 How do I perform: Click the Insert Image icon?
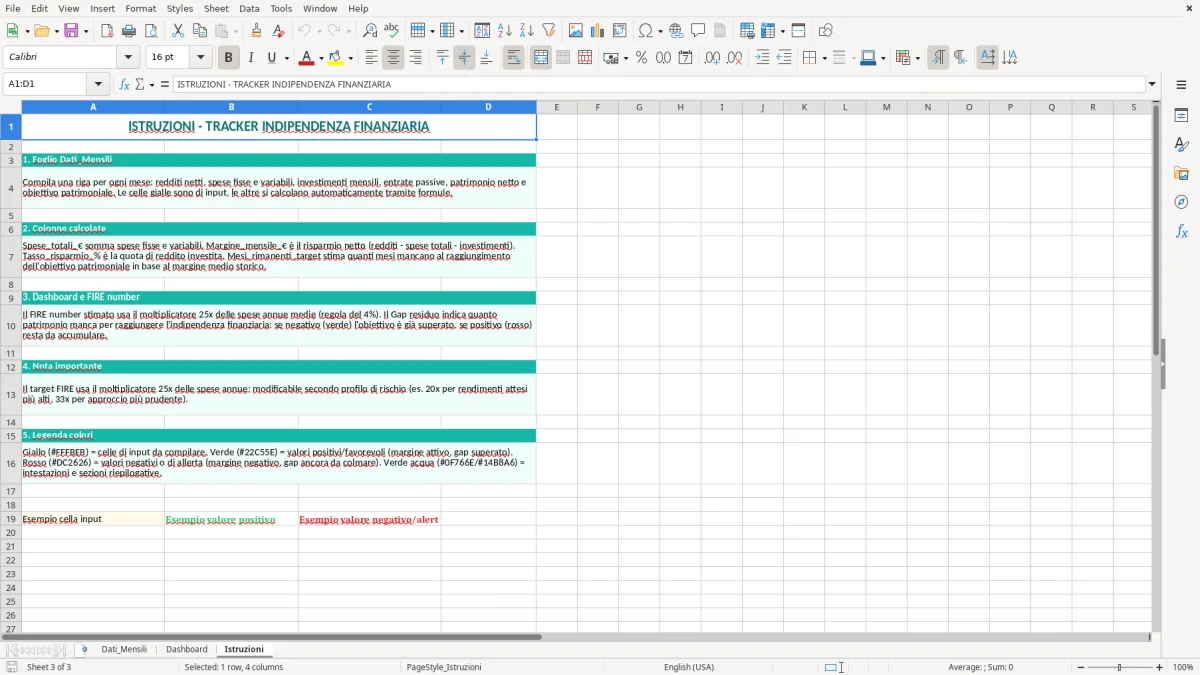576,31
